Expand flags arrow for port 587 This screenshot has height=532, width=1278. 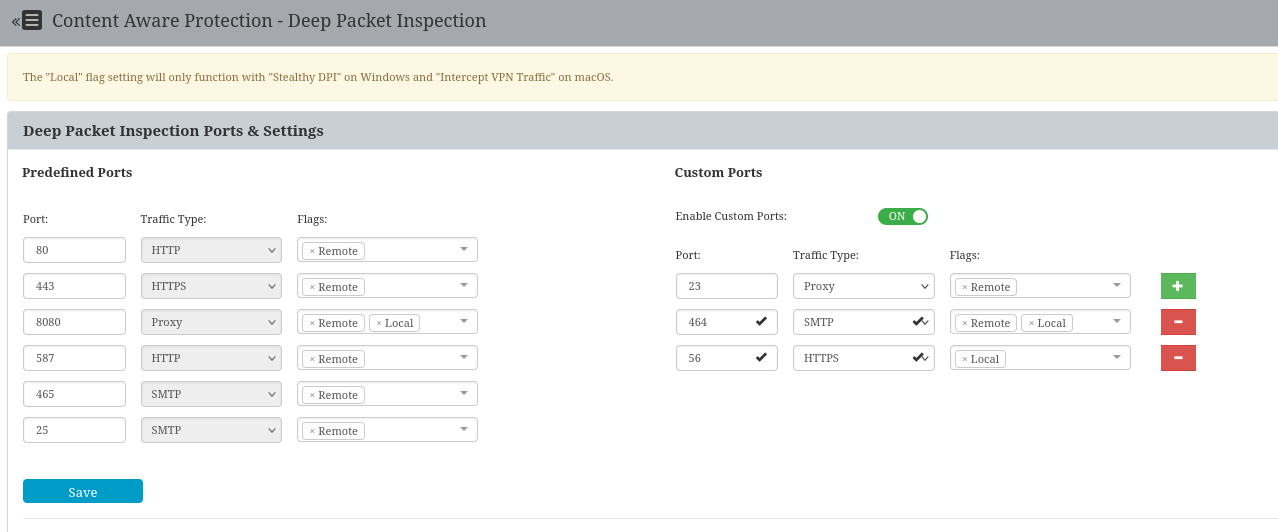click(x=464, y=358)
